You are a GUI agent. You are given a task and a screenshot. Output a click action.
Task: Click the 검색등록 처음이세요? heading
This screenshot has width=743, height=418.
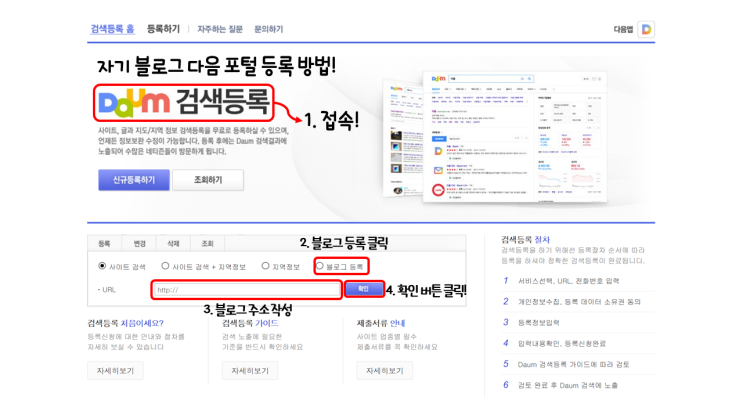point(125,323)
